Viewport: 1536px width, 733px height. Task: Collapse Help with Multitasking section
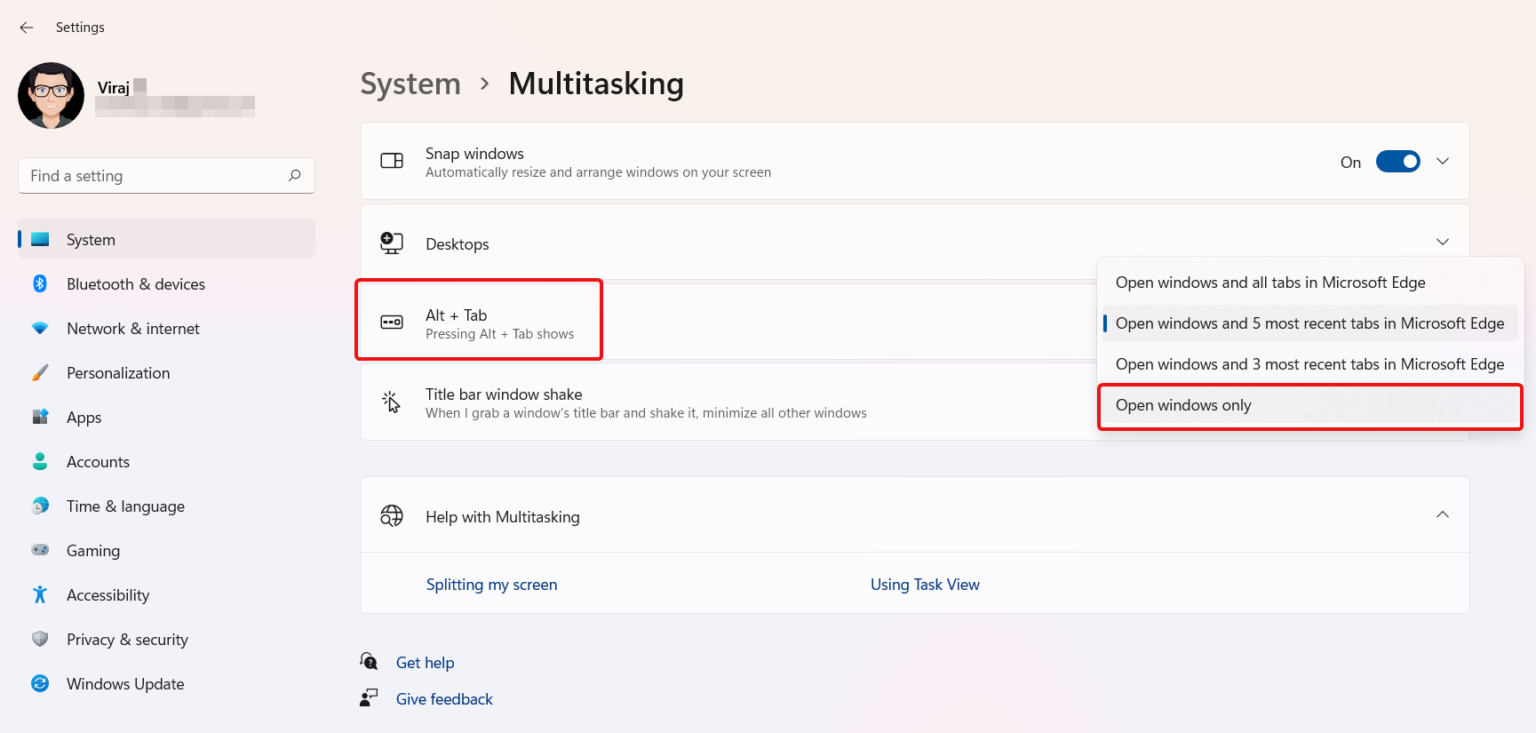click(x=1442, y=515)
